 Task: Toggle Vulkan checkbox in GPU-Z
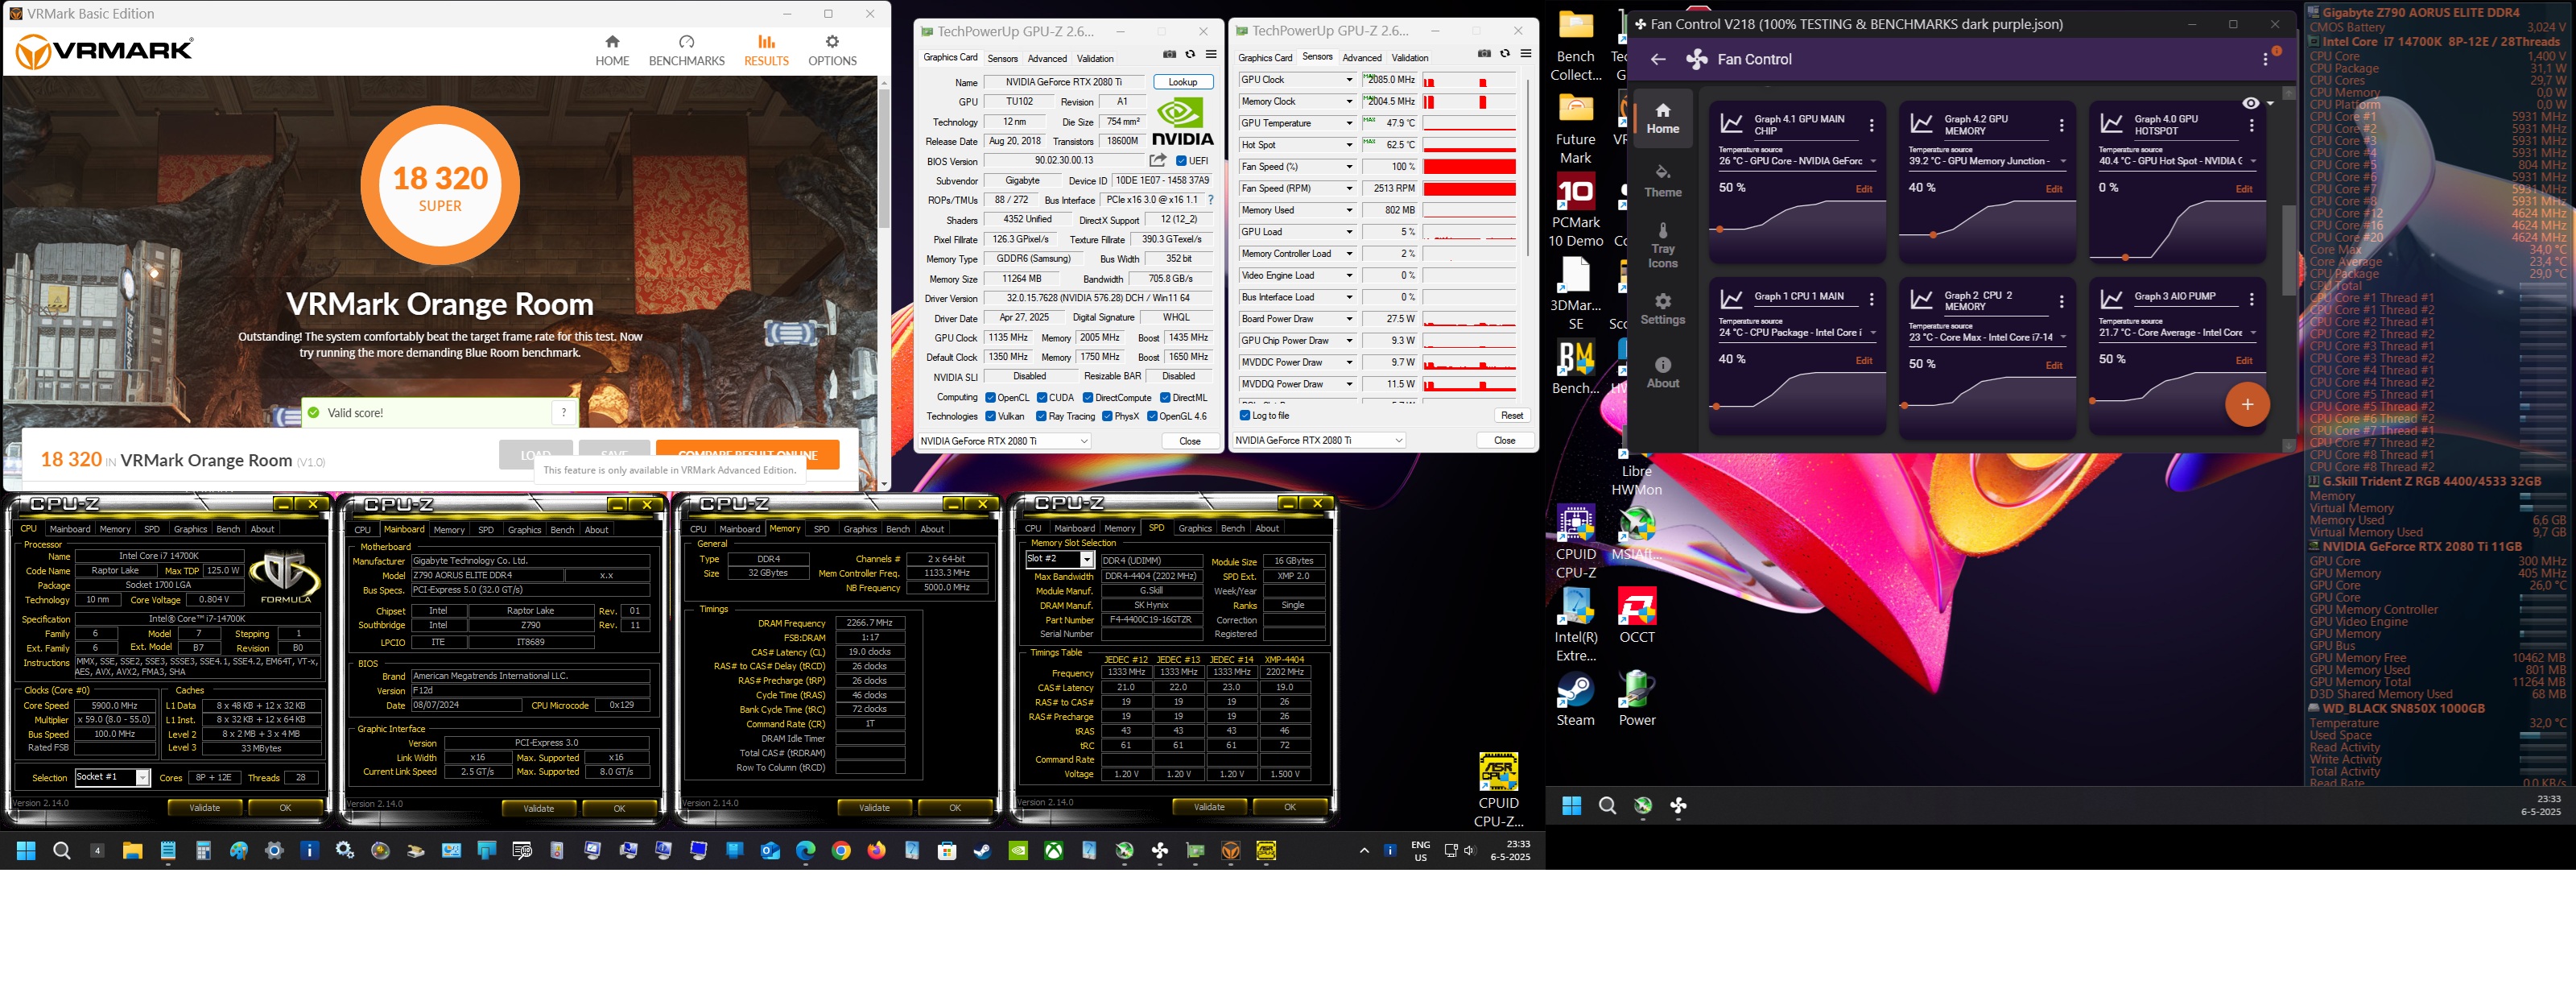point(990,417)
